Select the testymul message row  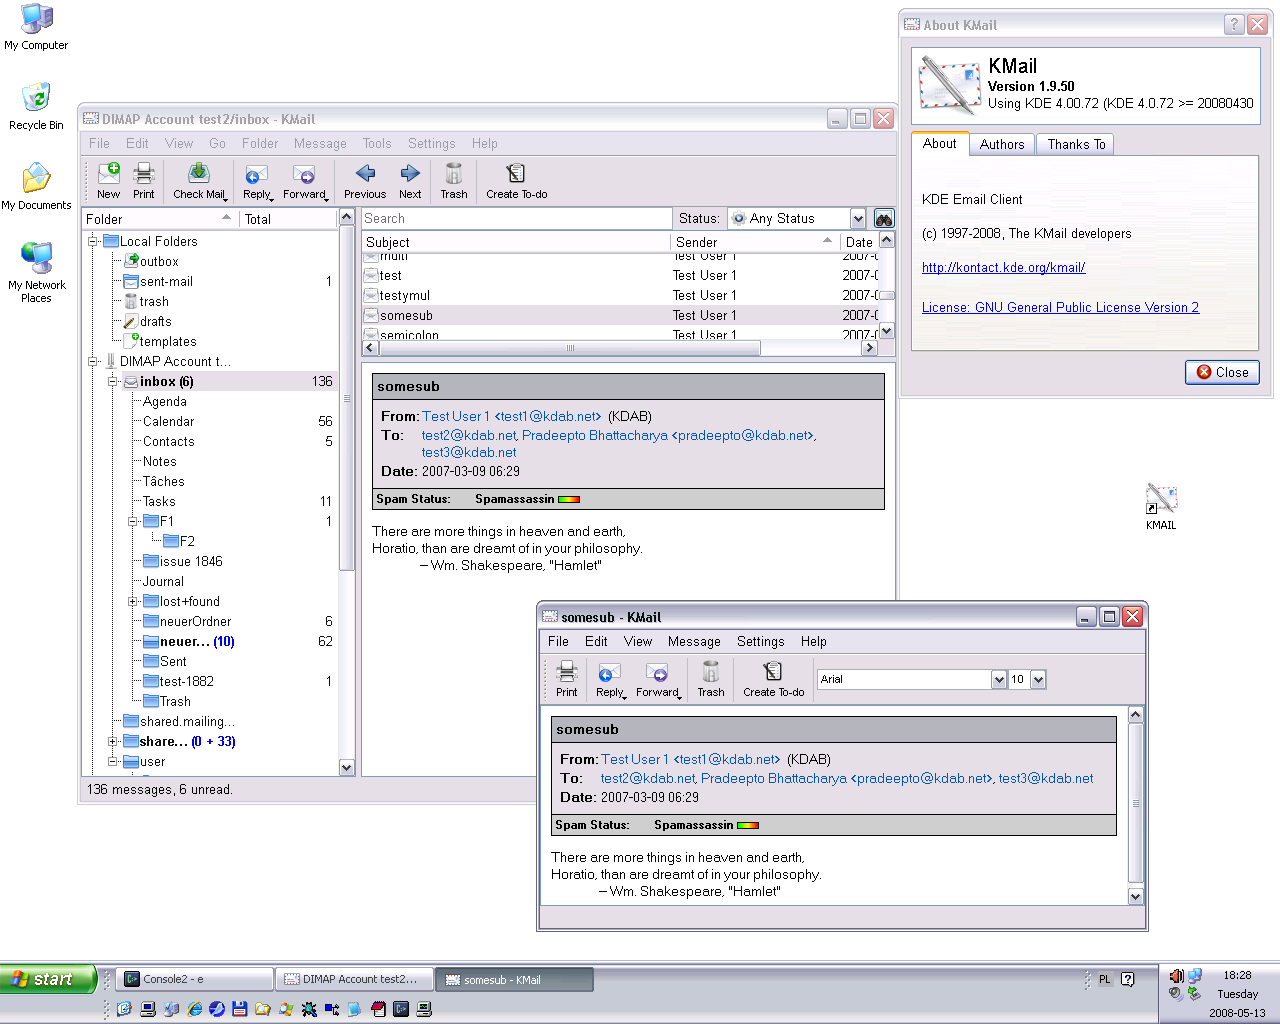[620, 296]
